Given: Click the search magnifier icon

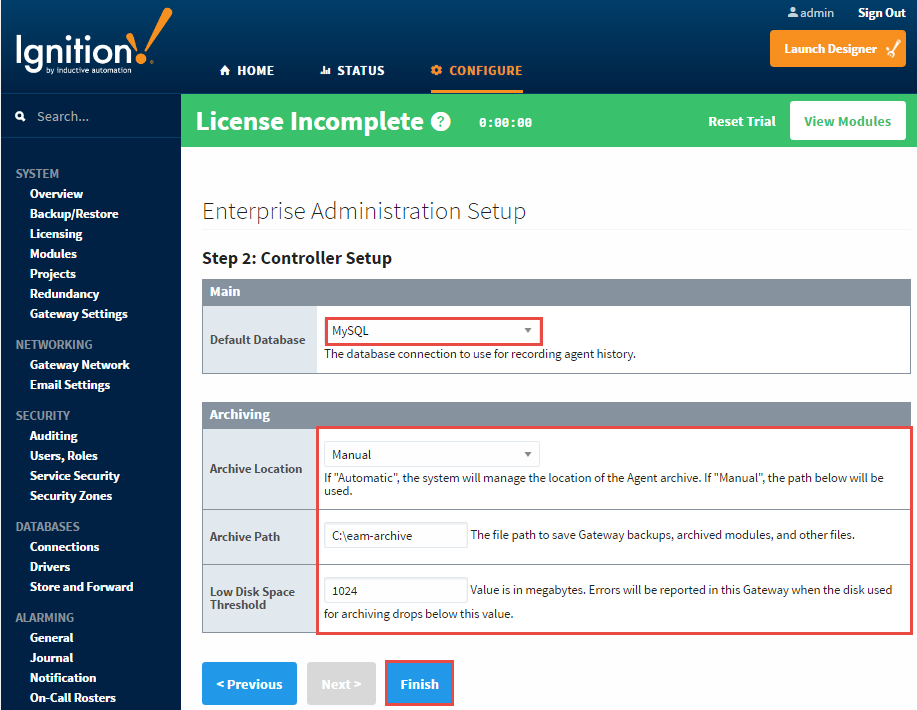Looking at the screenshot, I should [20, 116].
